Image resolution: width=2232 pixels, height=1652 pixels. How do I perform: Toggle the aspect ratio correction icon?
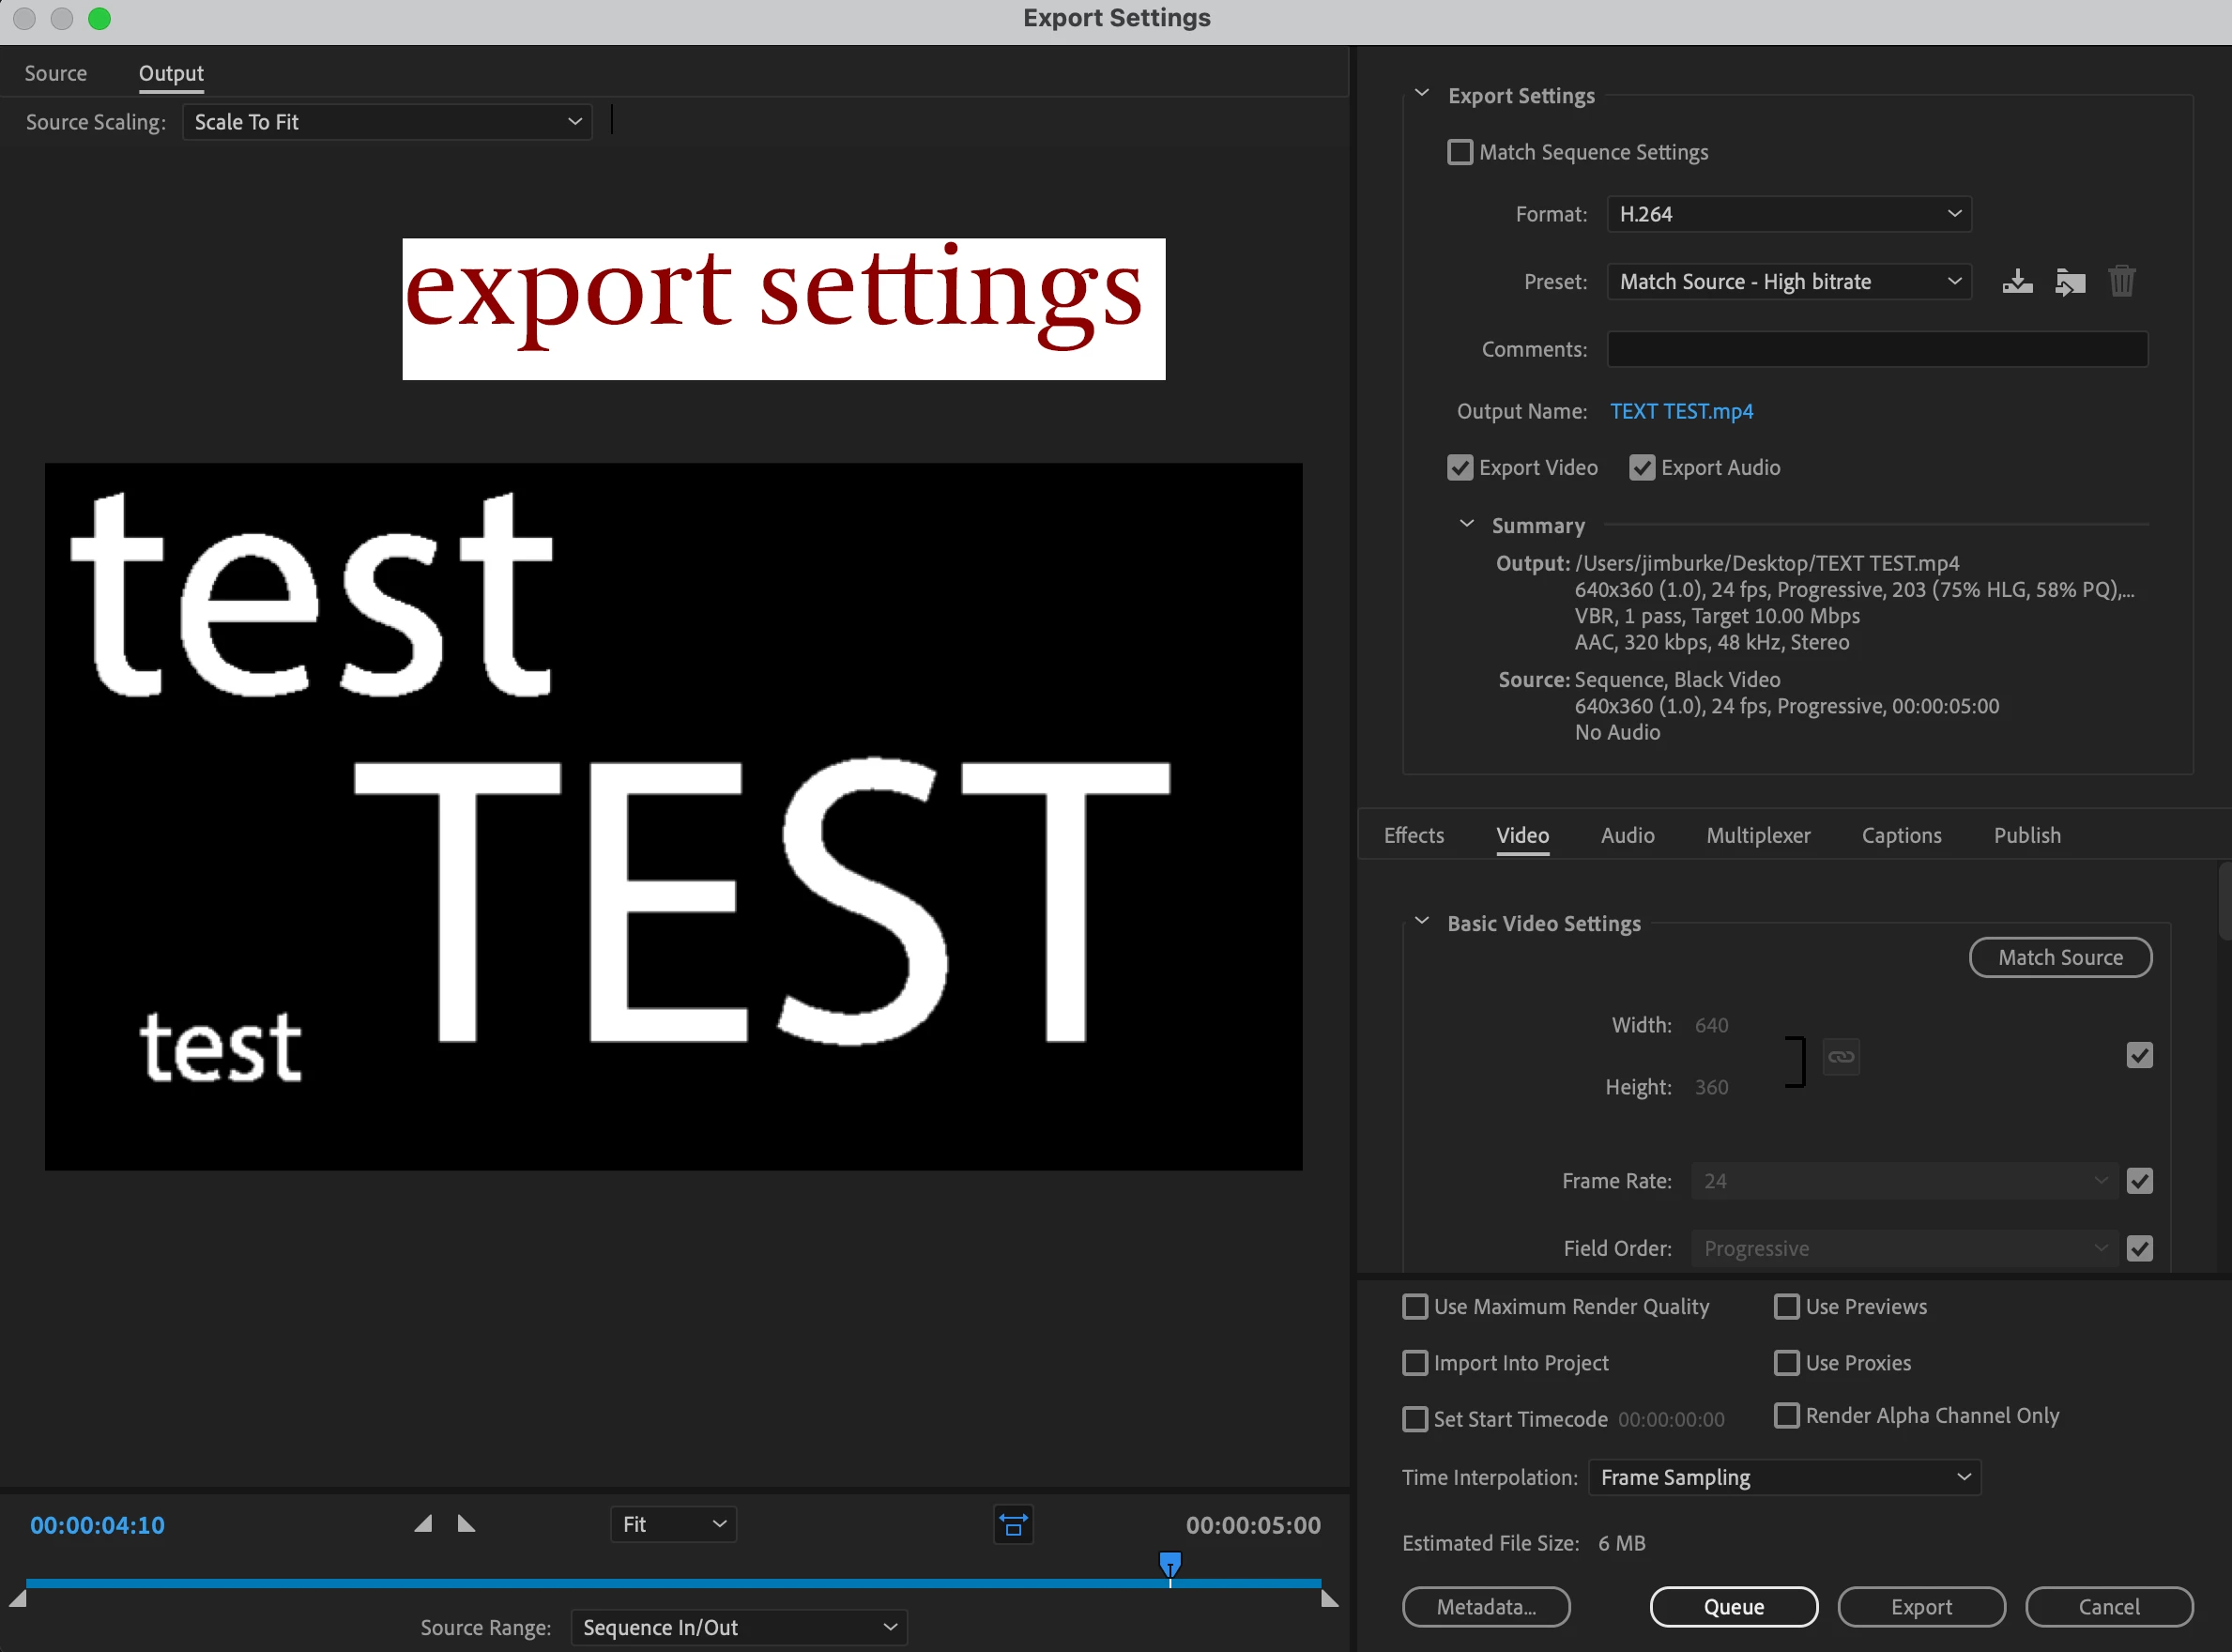tap(1012, 1524)
